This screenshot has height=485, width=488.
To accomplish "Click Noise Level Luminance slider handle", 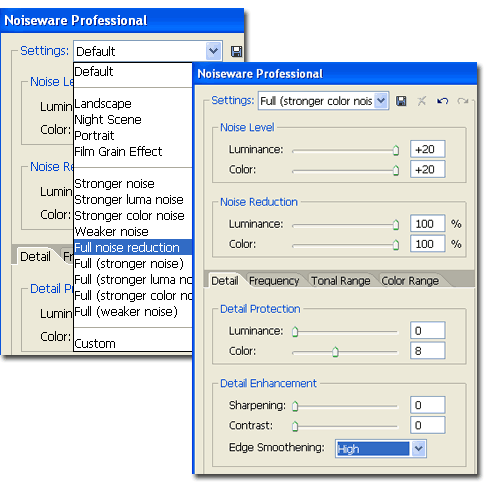I will click(396, 150).
